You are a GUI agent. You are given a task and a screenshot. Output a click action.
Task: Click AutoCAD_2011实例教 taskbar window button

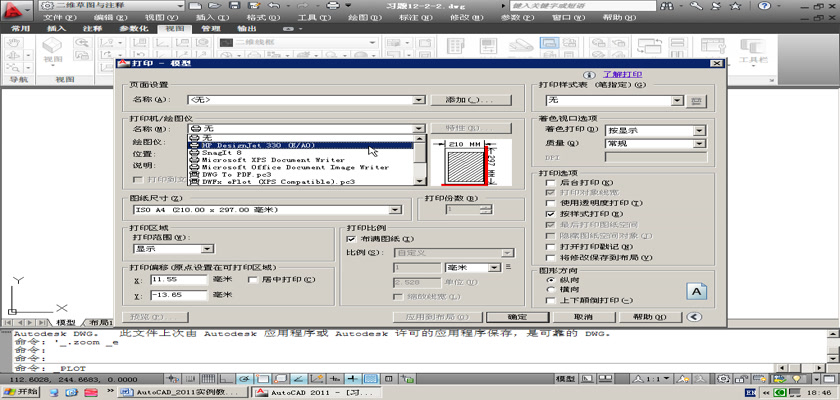184,393
